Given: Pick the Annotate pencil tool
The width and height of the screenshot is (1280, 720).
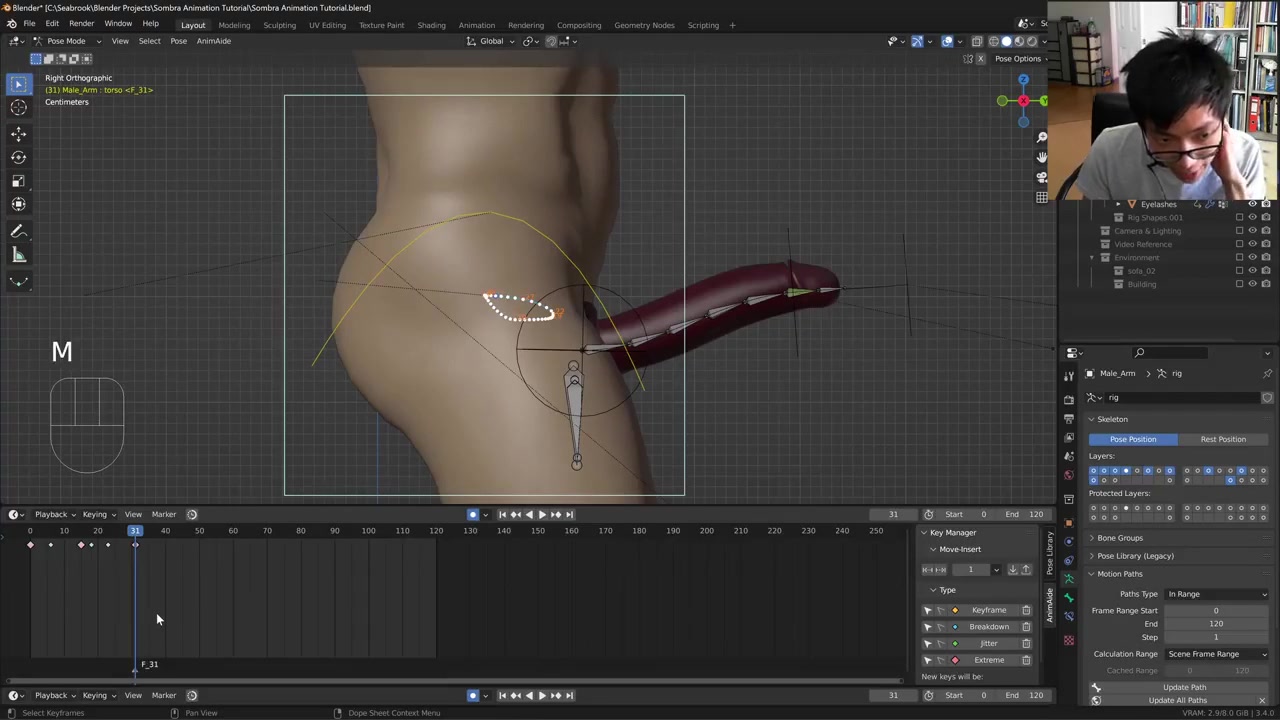Looking at the screenshot, I should tap(18, 231).
